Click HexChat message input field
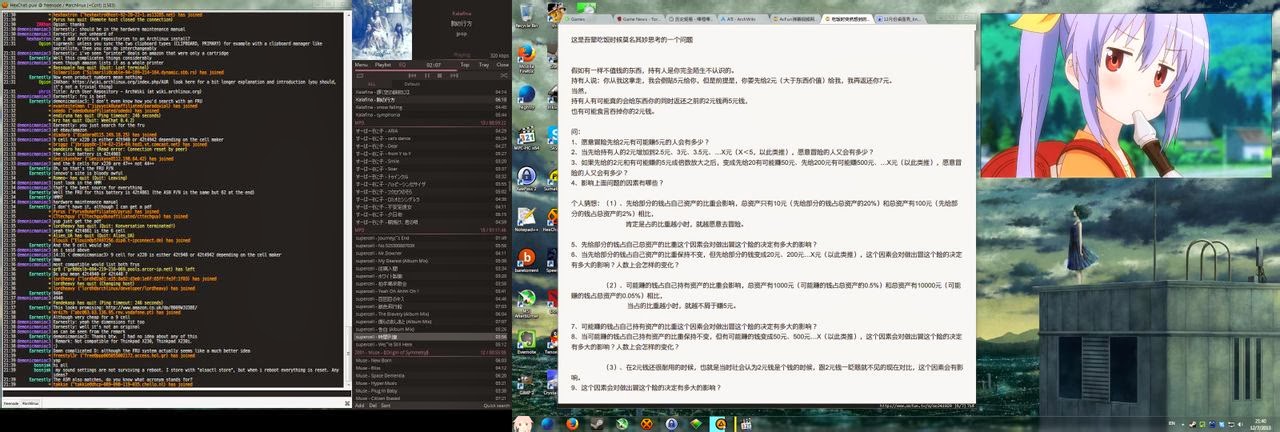 pyautogui.click(x=175, y=395)
